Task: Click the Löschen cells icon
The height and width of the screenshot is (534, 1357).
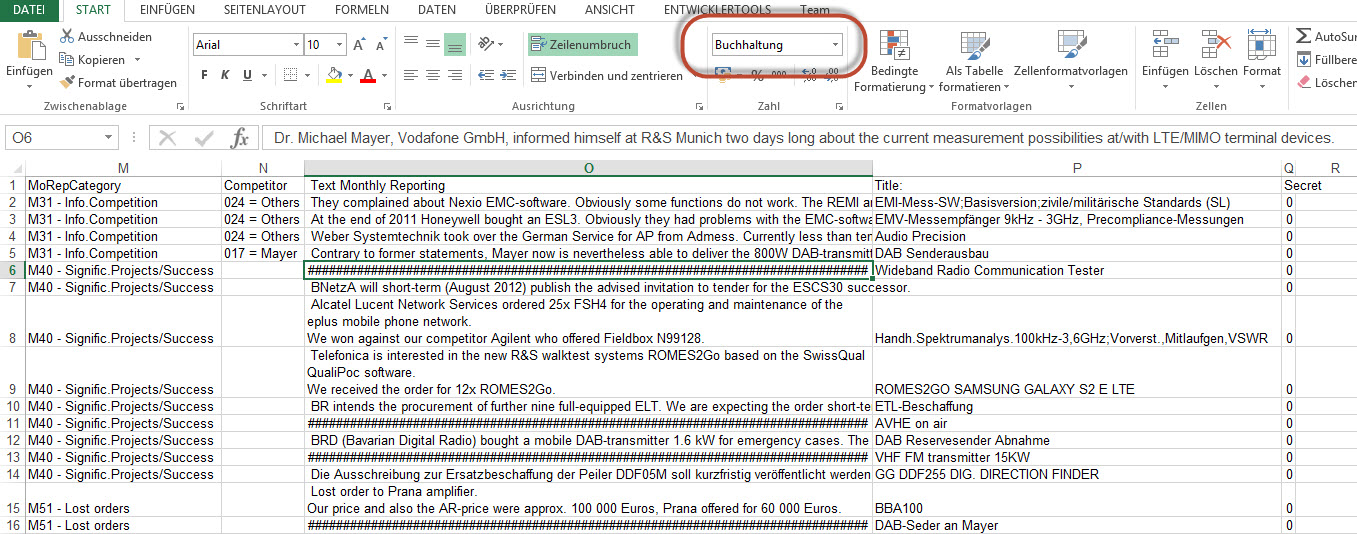Action: (x=1215, y=46)
